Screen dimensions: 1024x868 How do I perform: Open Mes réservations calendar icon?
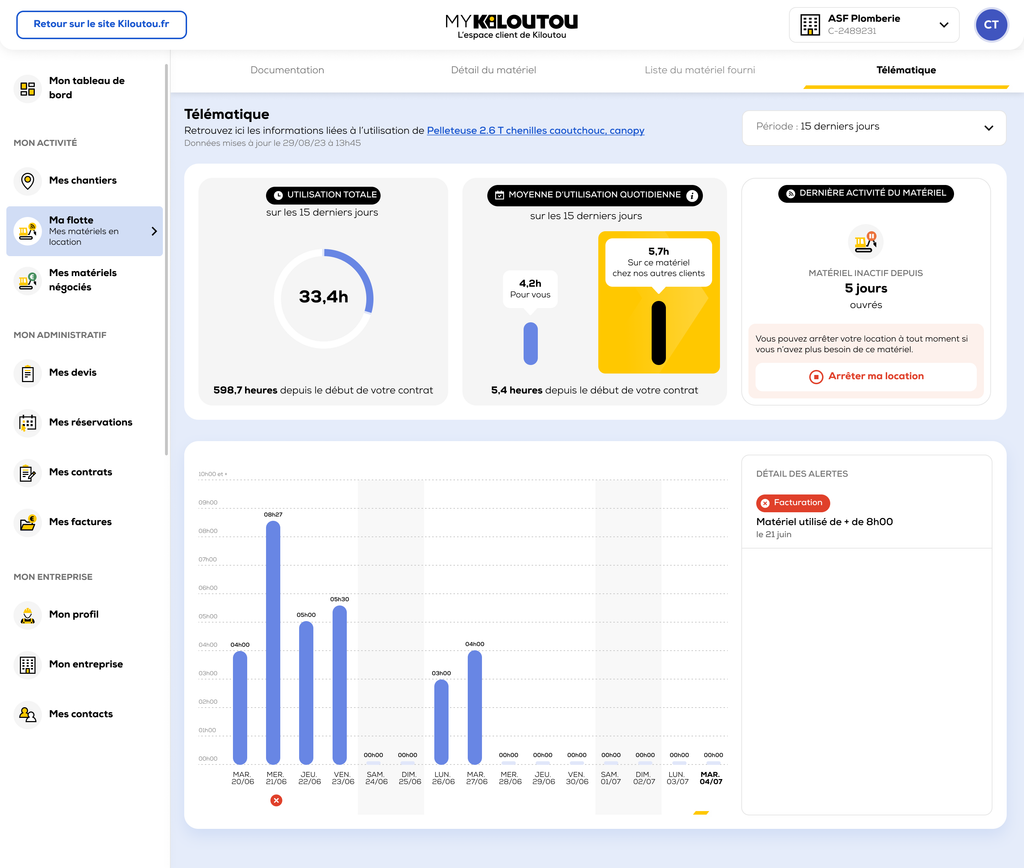27,423
